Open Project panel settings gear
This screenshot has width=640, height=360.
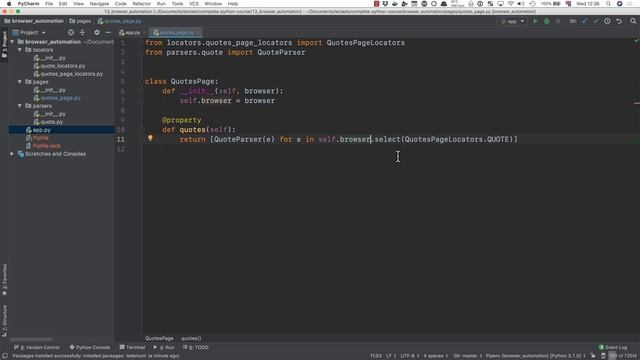[97, 32]
